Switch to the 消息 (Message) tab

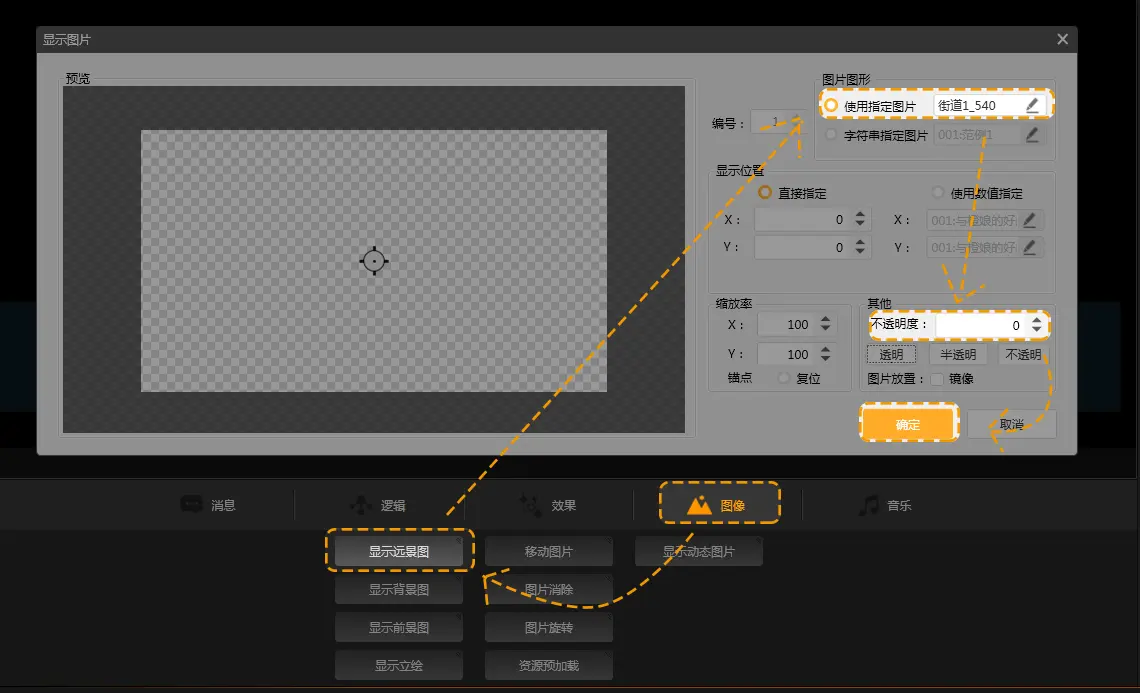click(208, 505)
